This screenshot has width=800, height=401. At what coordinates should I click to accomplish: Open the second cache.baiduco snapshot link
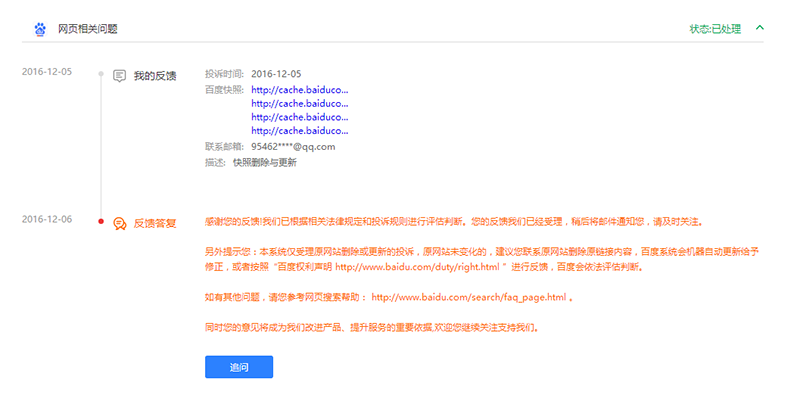(299, 104)
